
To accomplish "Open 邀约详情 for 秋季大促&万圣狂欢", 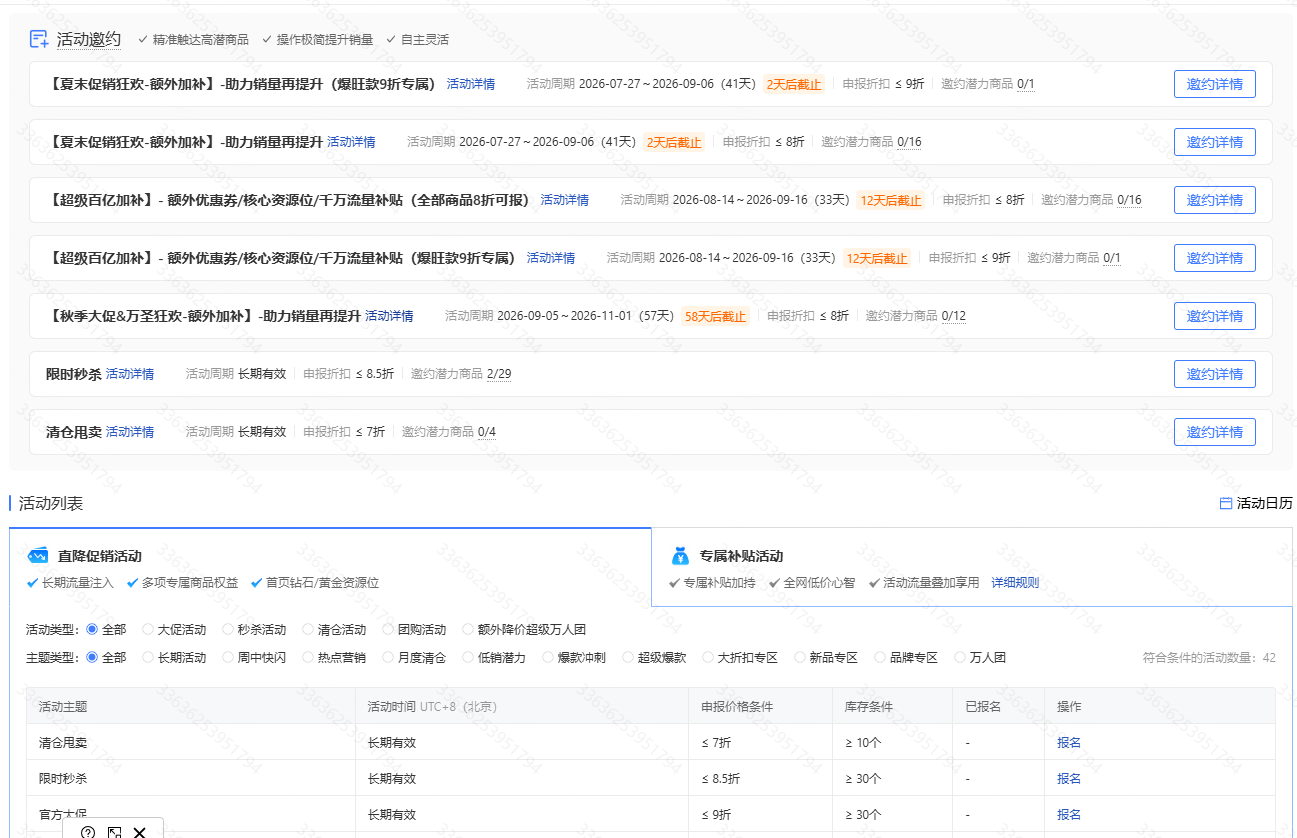I will tap(1214, 316).
